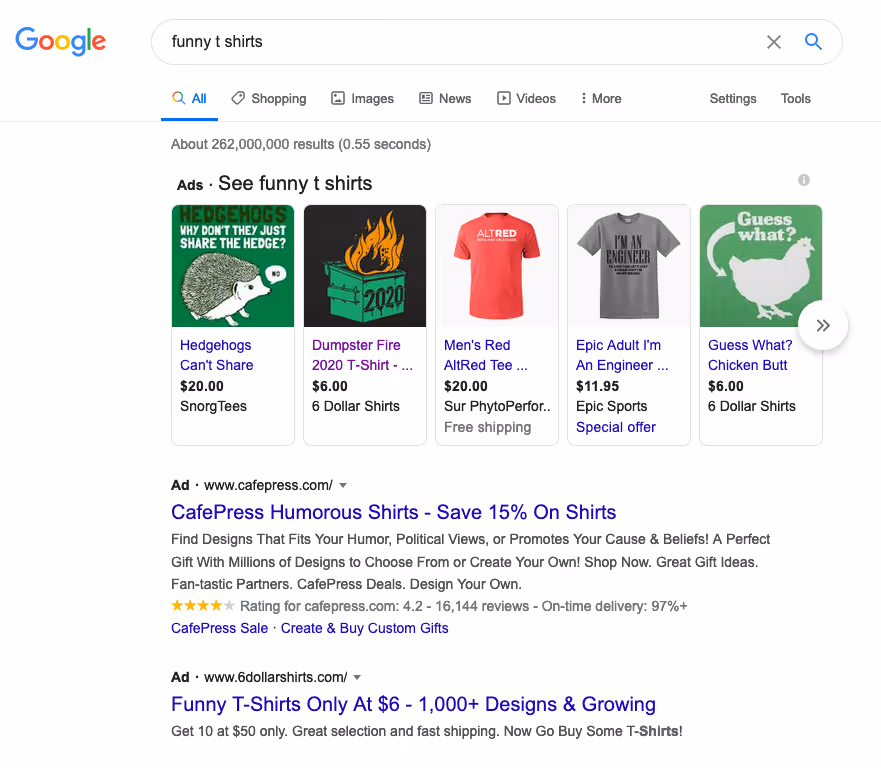Expand the 6dollarshirts.com ad dropdown arrow

pyautogui.click(x=357, y=678)
